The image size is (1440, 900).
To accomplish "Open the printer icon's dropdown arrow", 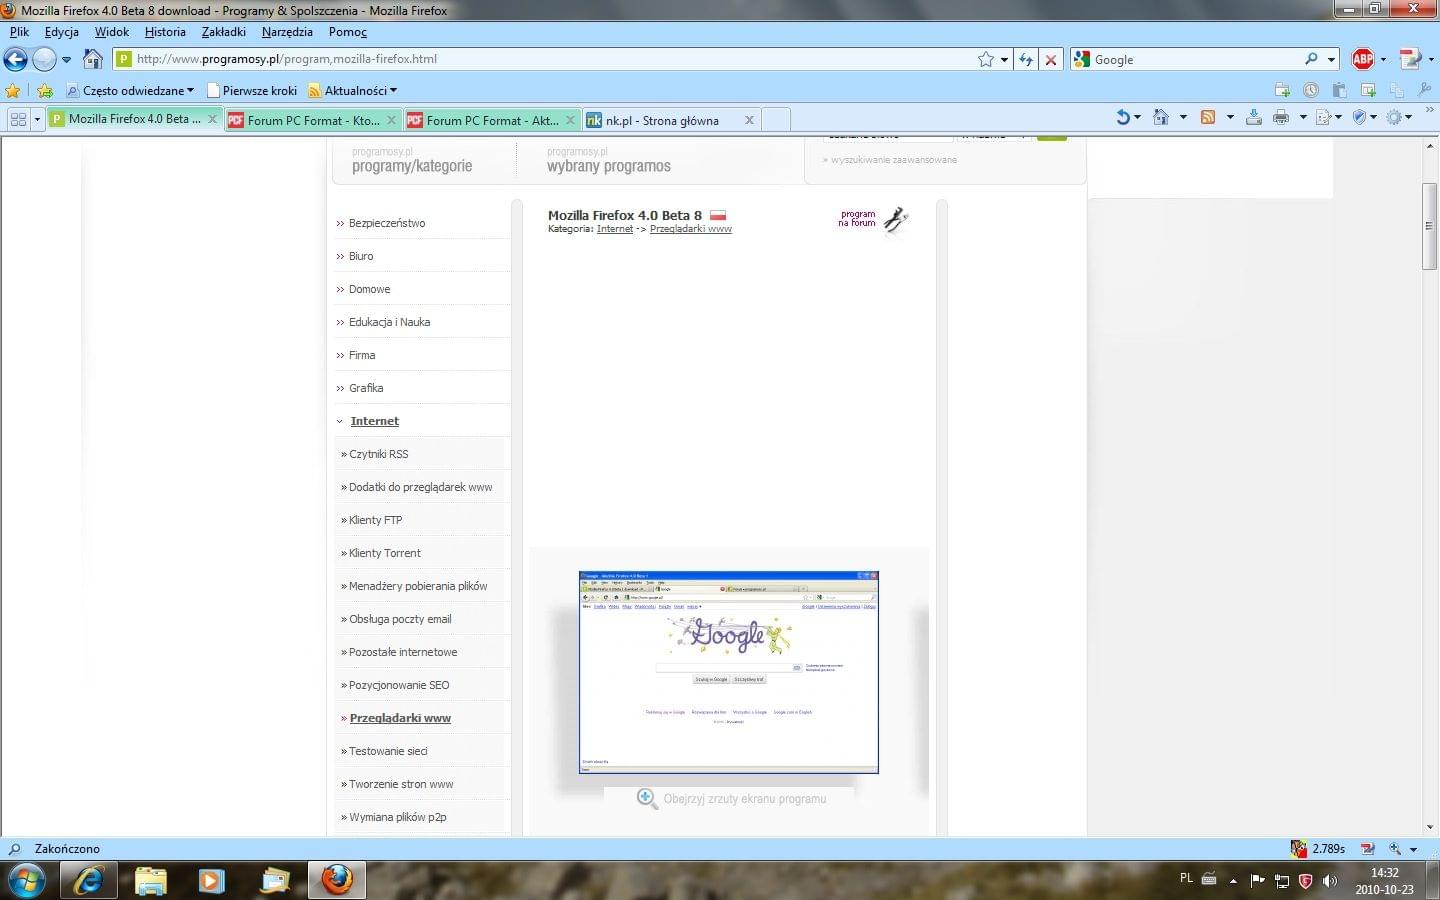I will (x=1302, y=118).
